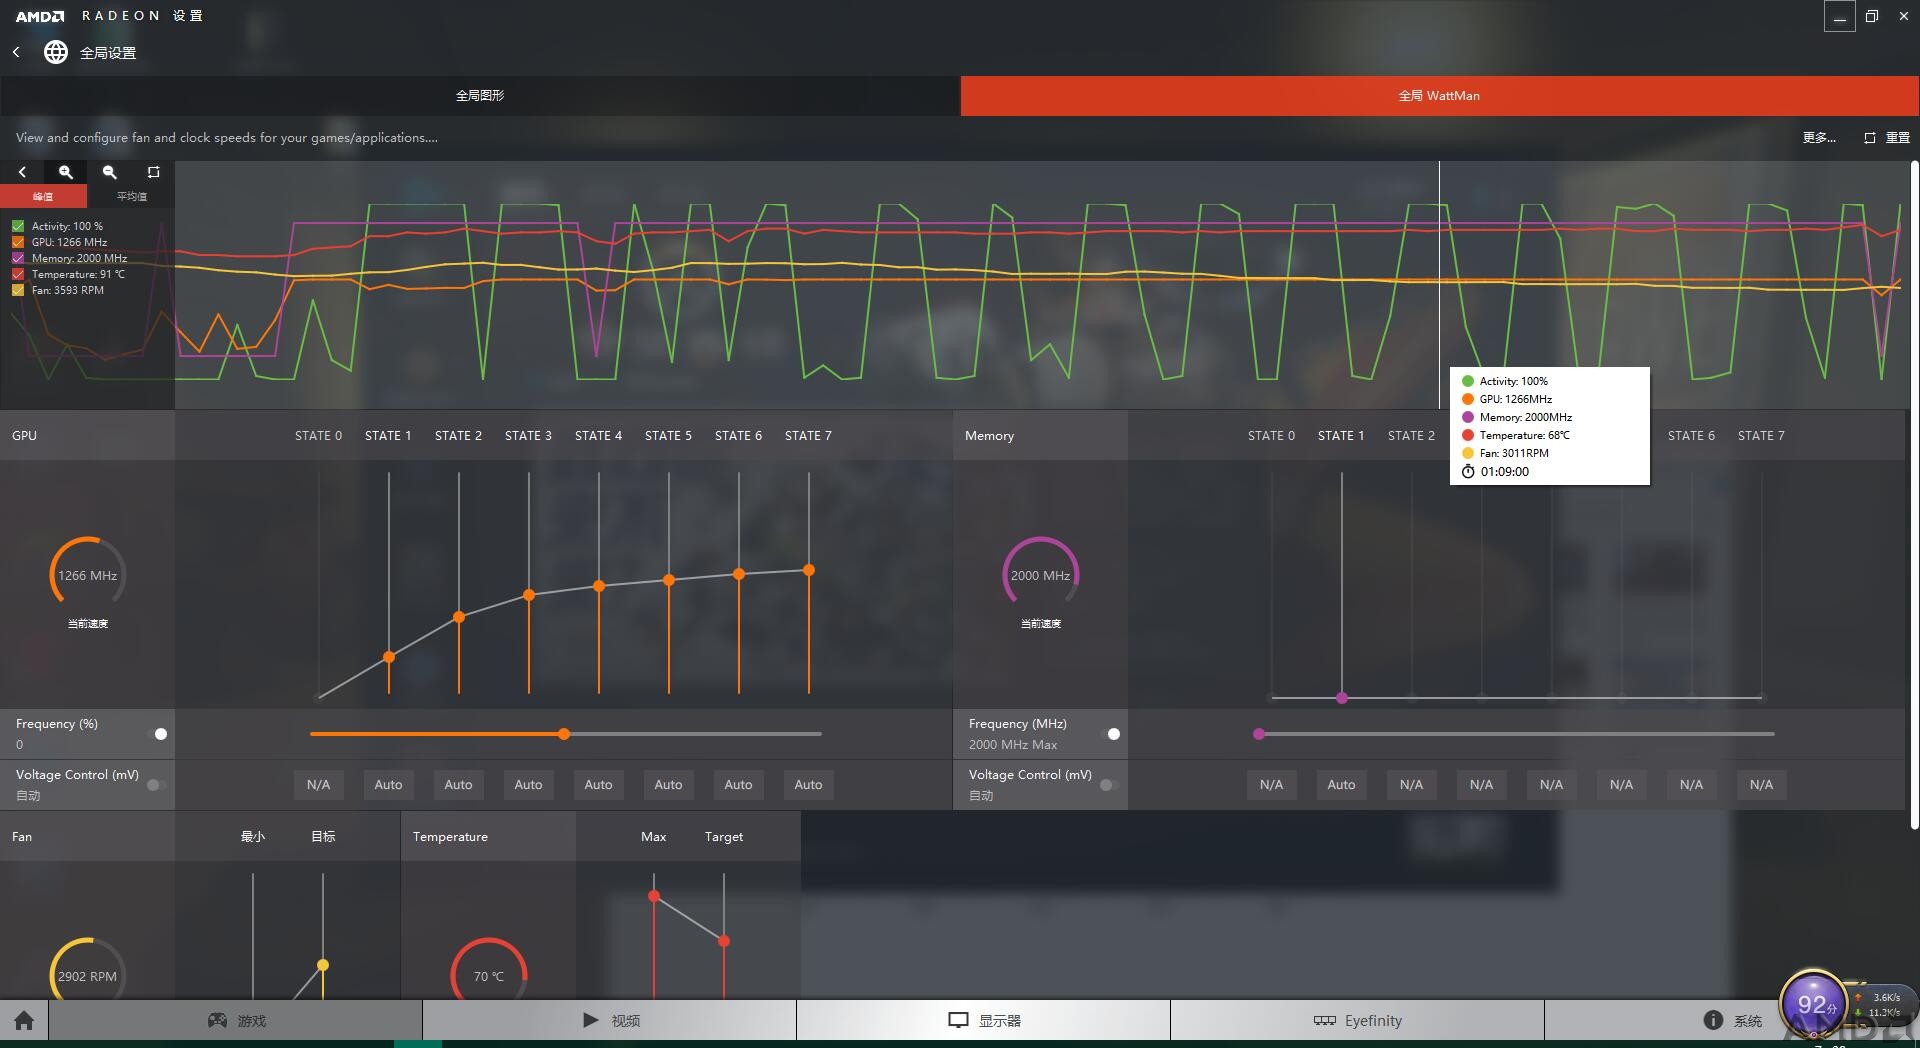Click Memory State 7 voltage N/A button

pos(1761,785)
